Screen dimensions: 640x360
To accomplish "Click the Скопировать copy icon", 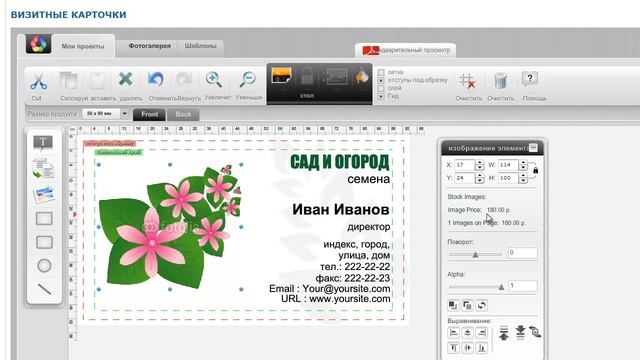I will (x=68, y=80).
